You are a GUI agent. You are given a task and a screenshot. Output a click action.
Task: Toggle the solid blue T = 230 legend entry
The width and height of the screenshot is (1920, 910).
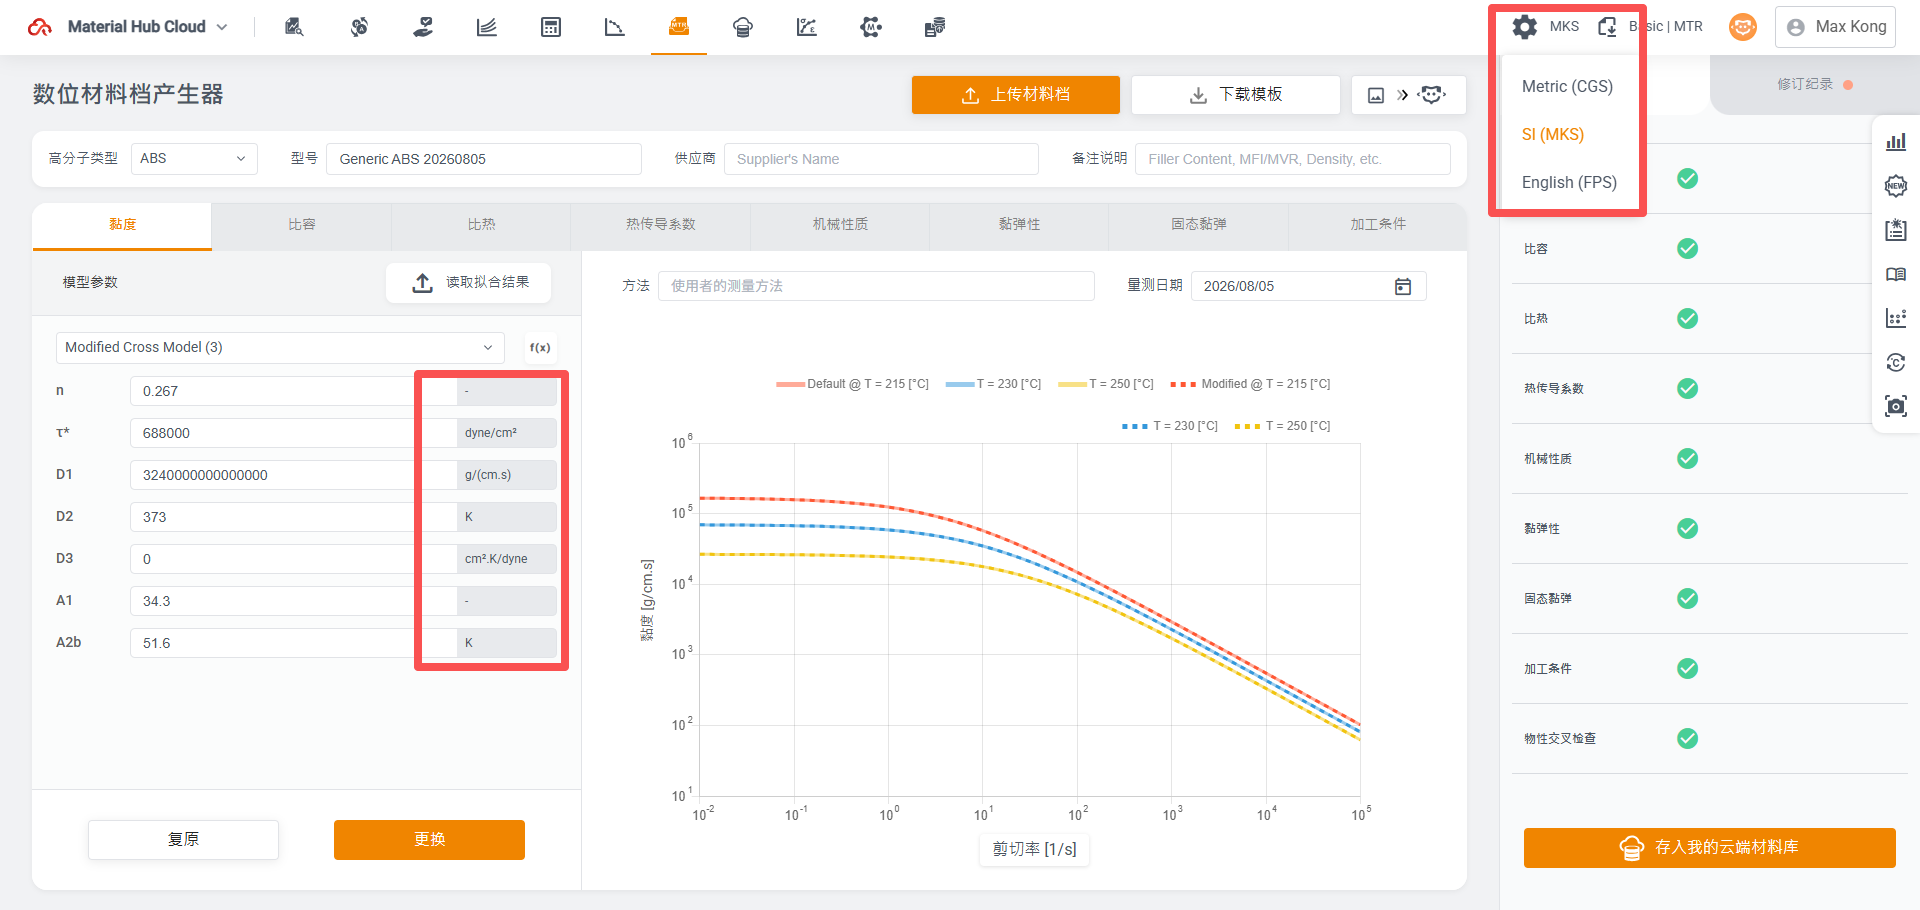(x=993, y=384)
